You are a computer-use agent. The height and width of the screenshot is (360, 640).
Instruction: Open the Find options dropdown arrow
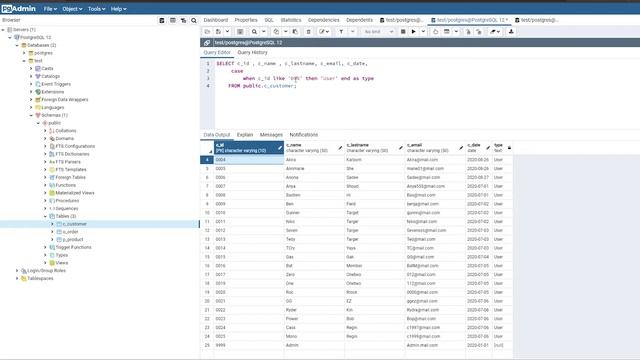click(x=264, y=32)
